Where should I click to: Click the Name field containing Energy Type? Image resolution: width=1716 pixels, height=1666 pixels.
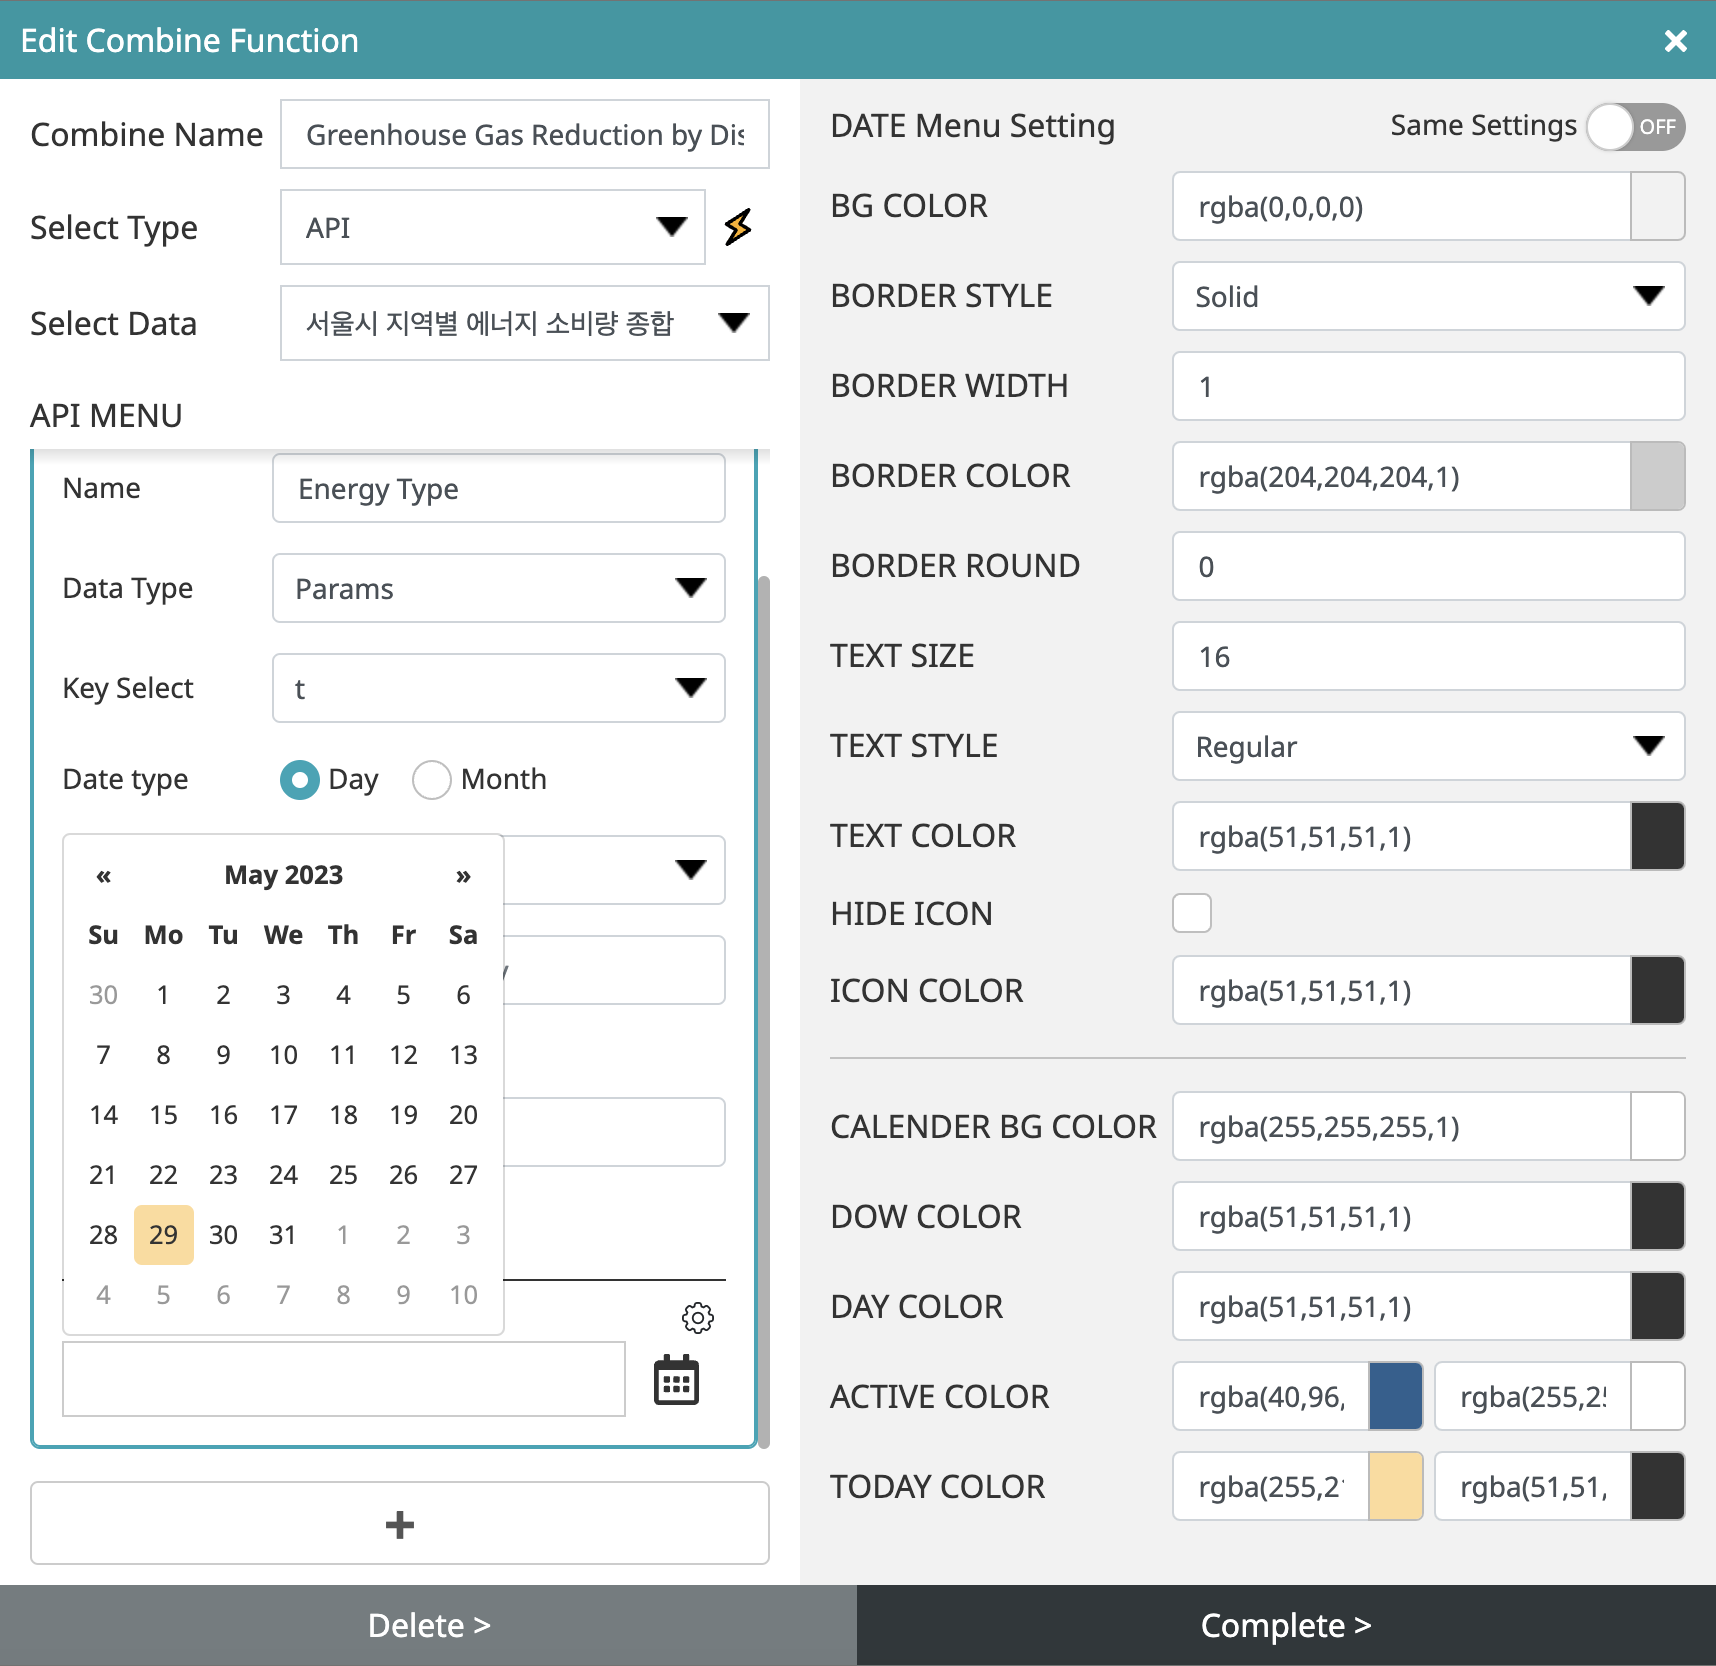pyautogui.click(x=499, y=488)
